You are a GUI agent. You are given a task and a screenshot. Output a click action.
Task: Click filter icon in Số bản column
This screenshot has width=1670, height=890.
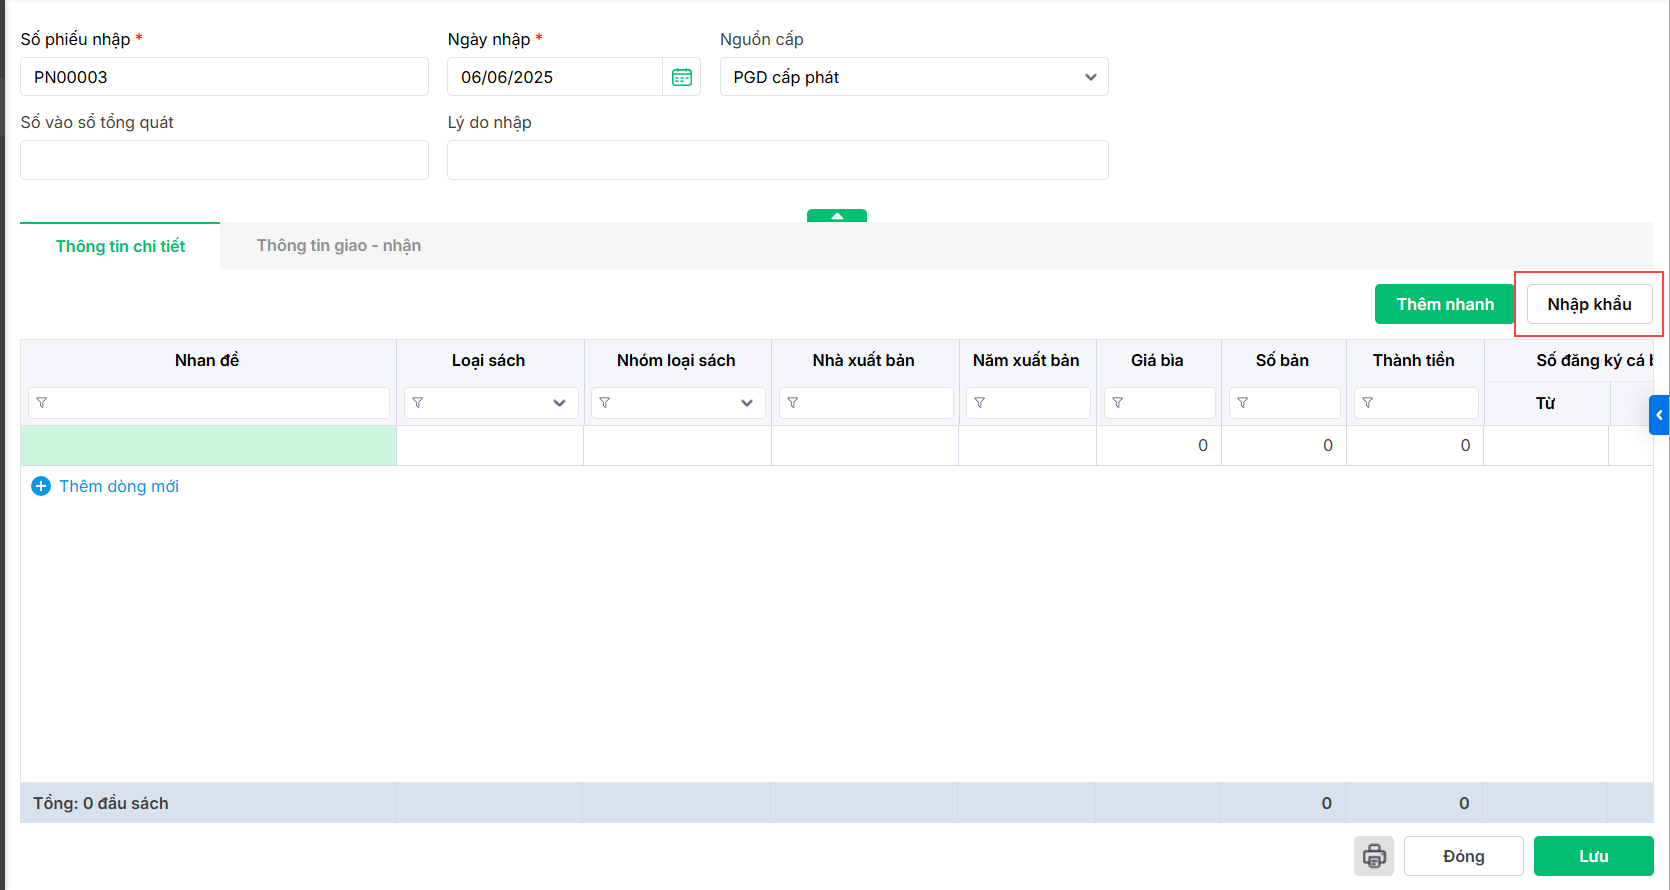click(1243, 403)
